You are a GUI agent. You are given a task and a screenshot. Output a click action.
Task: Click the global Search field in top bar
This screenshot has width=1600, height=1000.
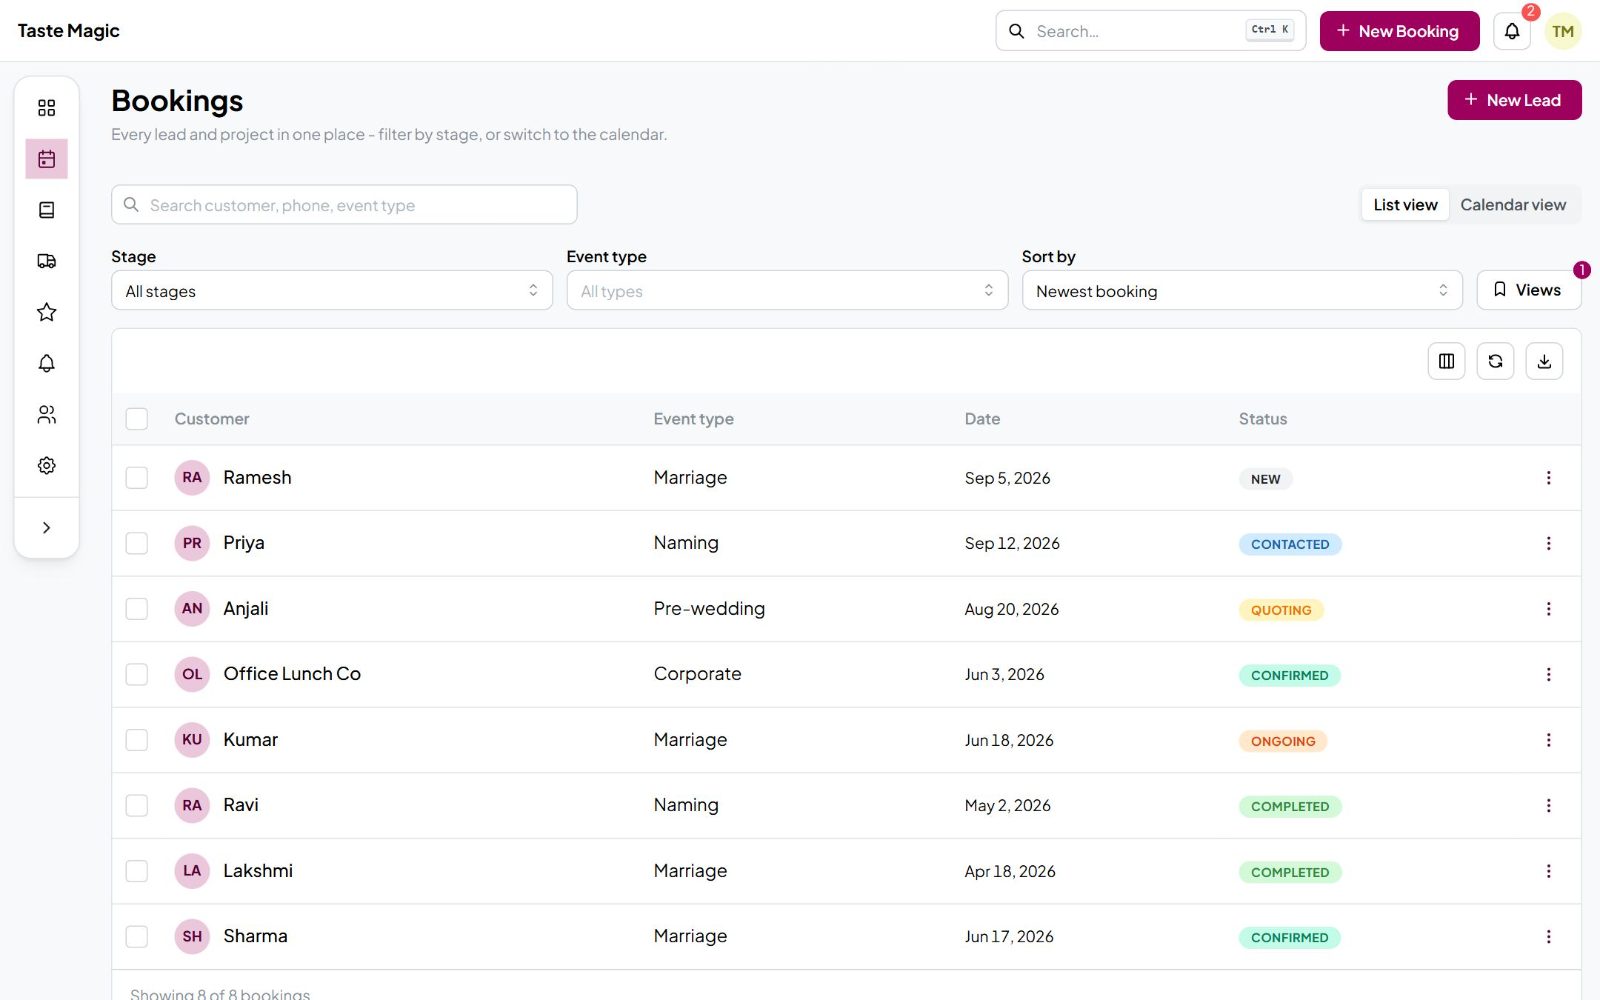[1150, 31]
